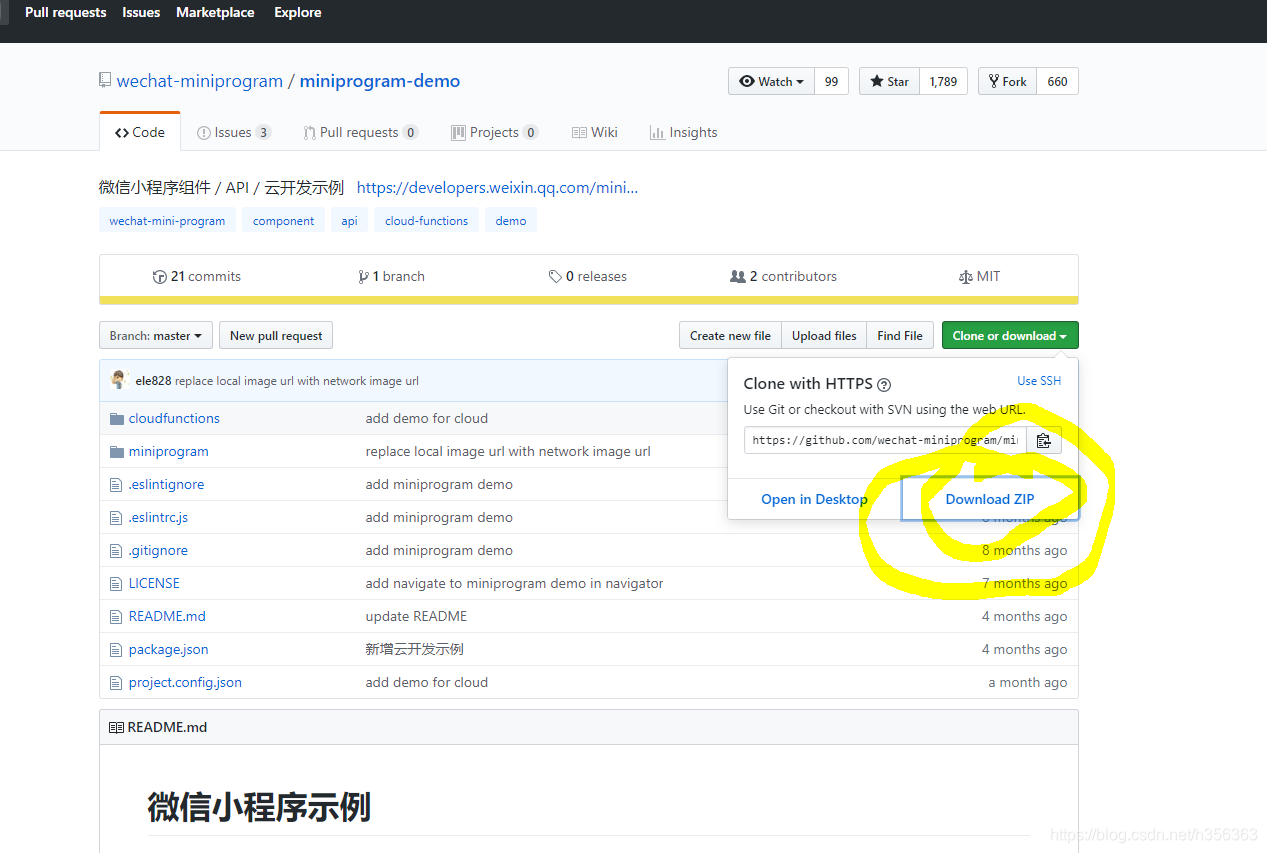Click the branch icon beside 1 branch
1267x853 pixels.
click(363, 277)
